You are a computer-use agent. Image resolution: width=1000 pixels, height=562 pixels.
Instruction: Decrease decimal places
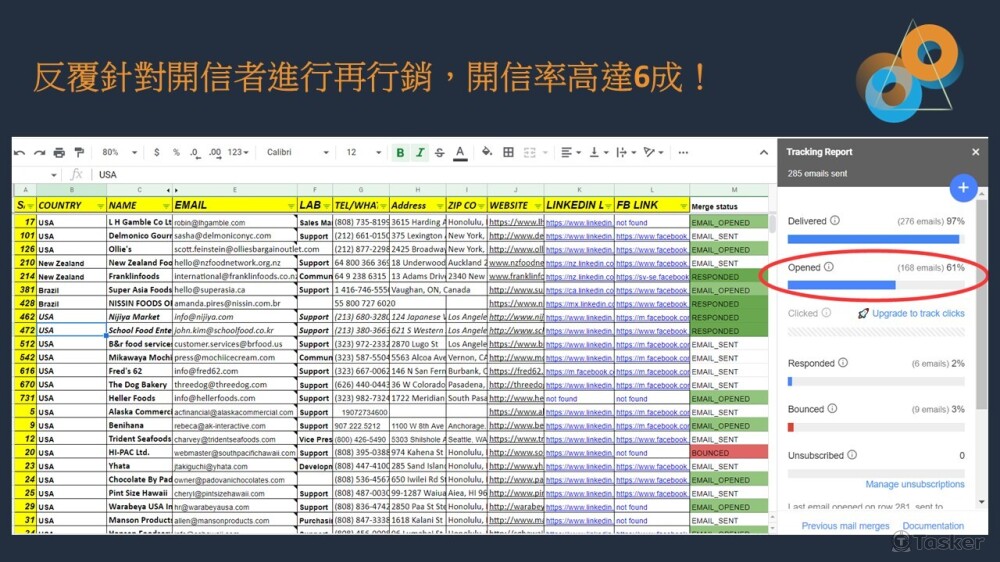[x=195, y=152]
